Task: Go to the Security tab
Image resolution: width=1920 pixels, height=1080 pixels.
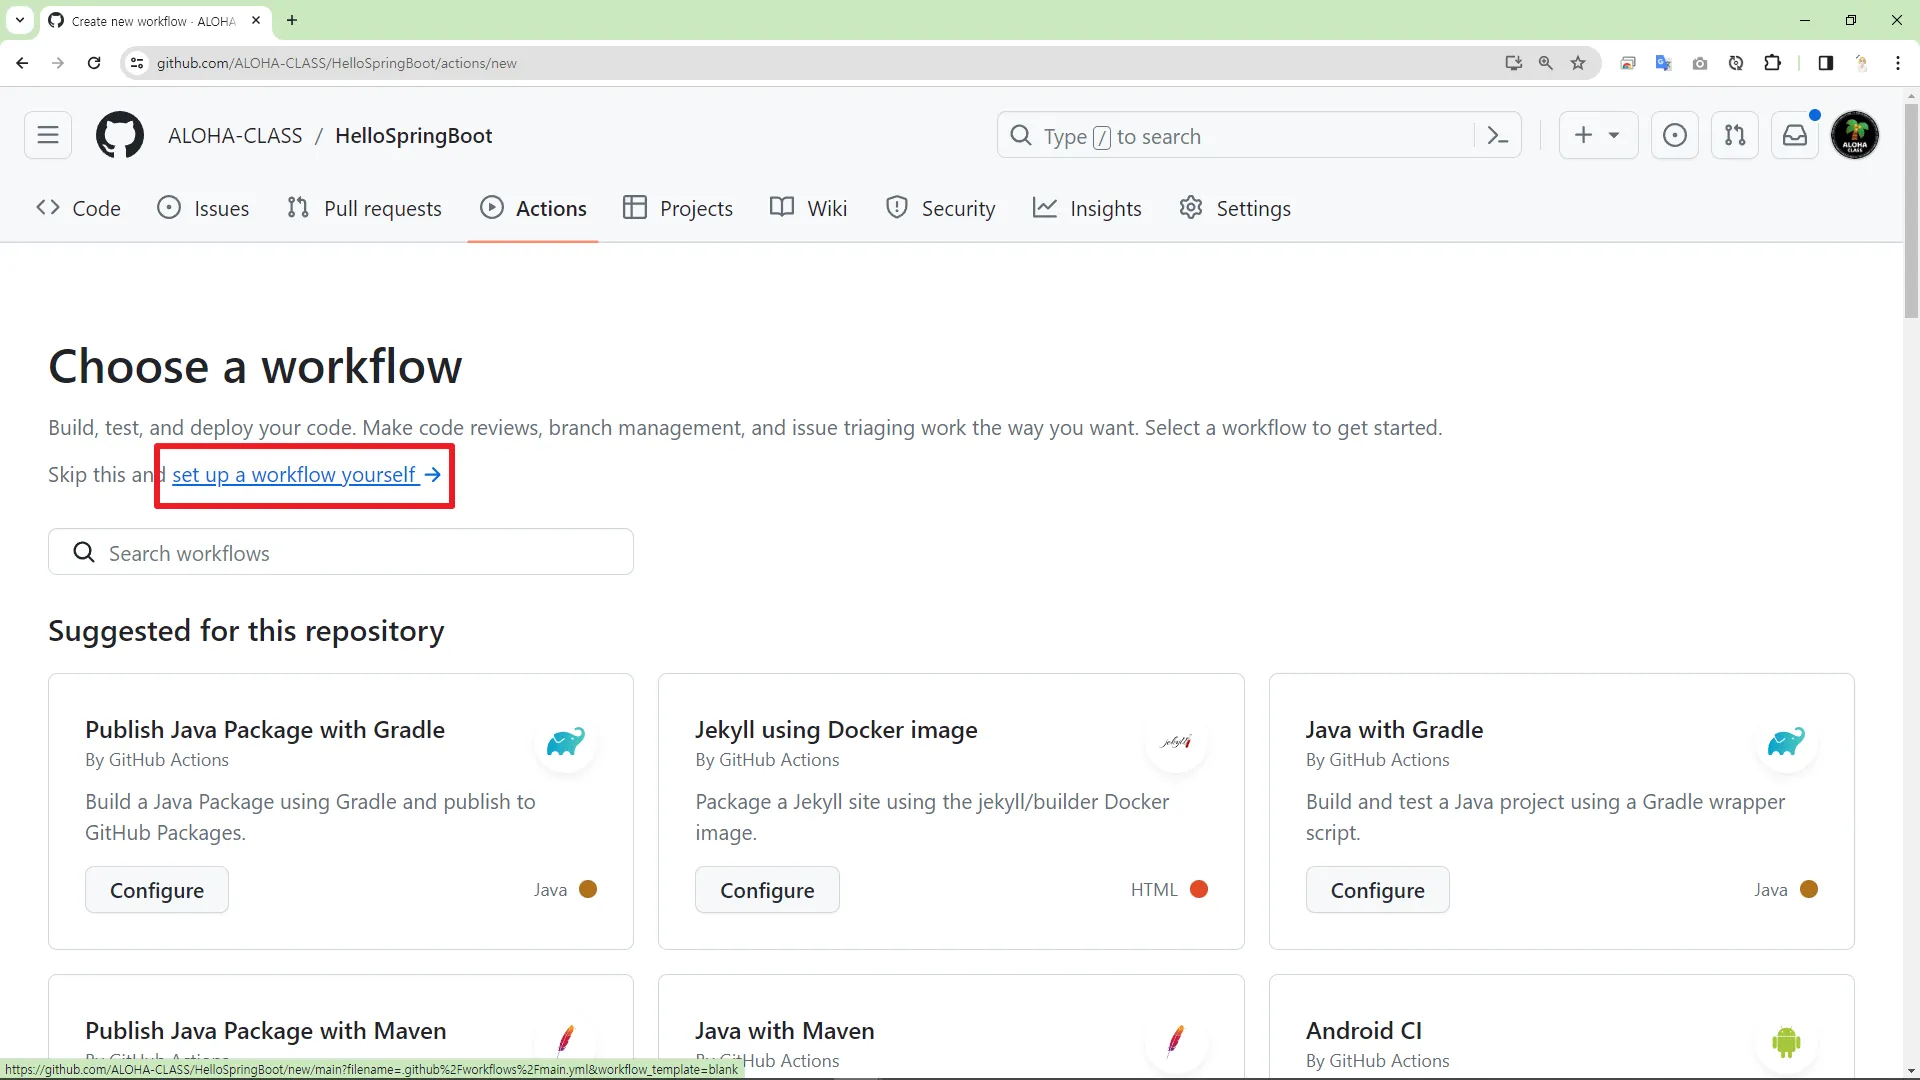Action: coord(940,208)
